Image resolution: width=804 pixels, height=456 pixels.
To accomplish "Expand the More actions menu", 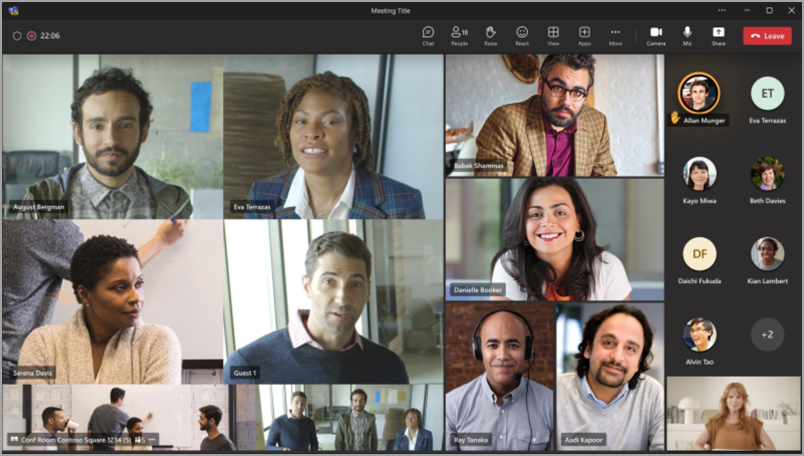I will tap(615, 35).
